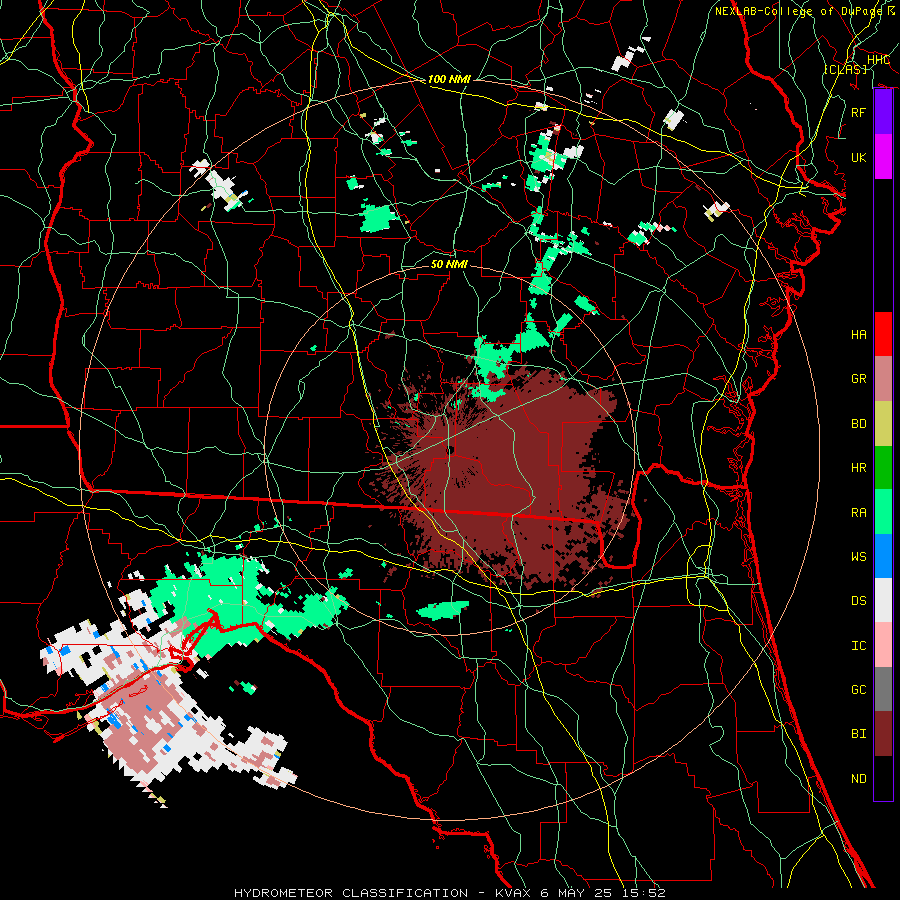Click the HHC product label
The width and height of the screenshot is (900, 900).
tap(878, 60)
